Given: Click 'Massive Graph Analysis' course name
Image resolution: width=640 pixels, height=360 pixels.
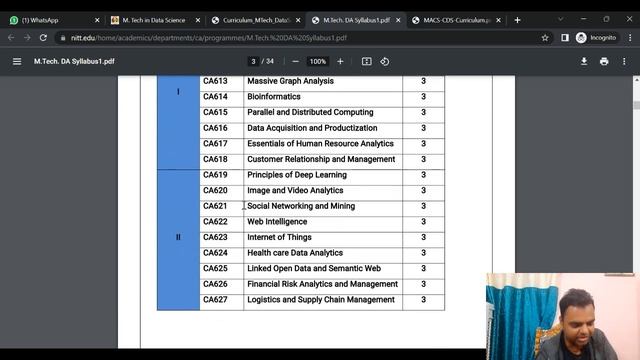Looking at the screenshot, I should [290, 81].
